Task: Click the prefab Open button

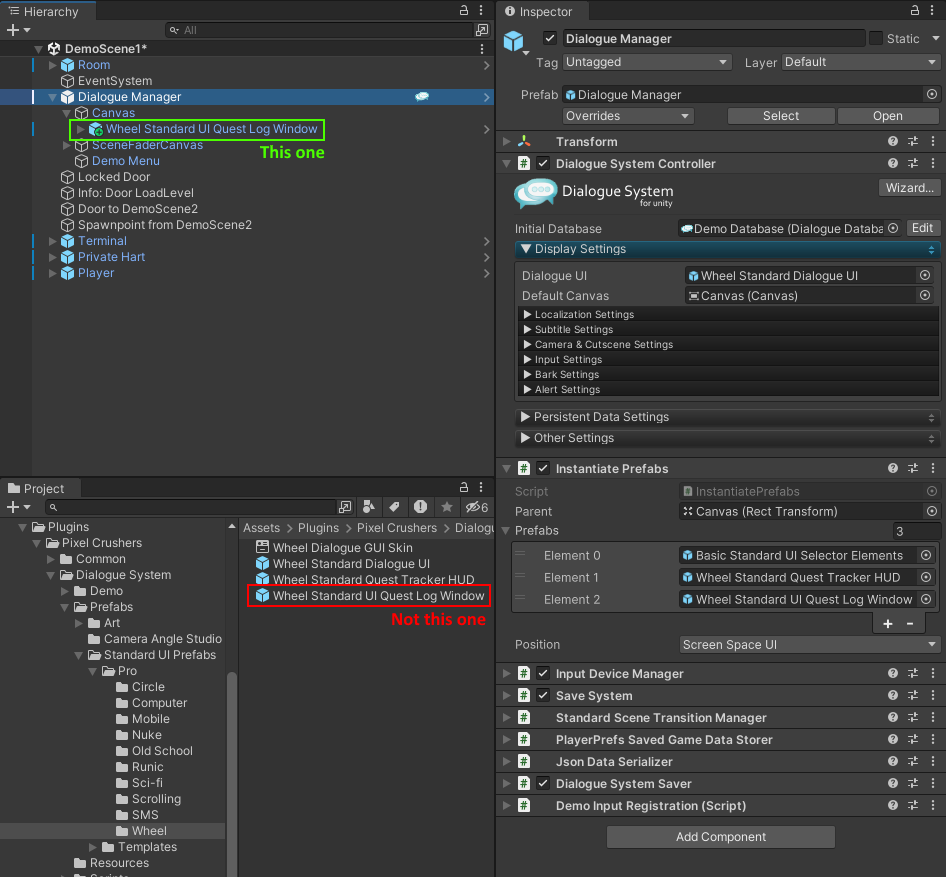Action: coord(887,116)
